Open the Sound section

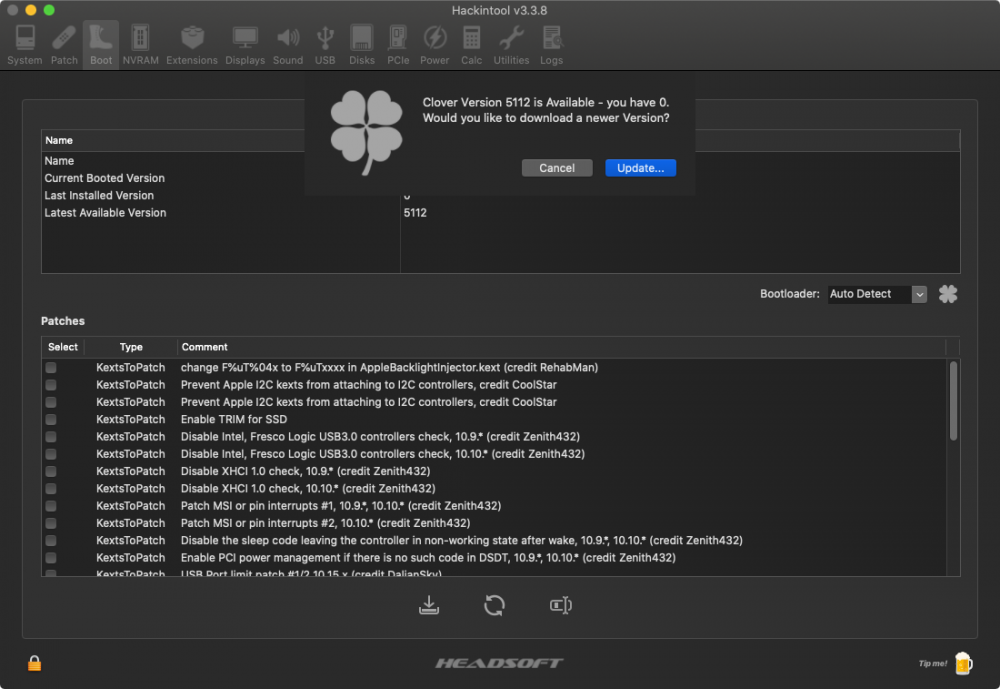[288, 45]
